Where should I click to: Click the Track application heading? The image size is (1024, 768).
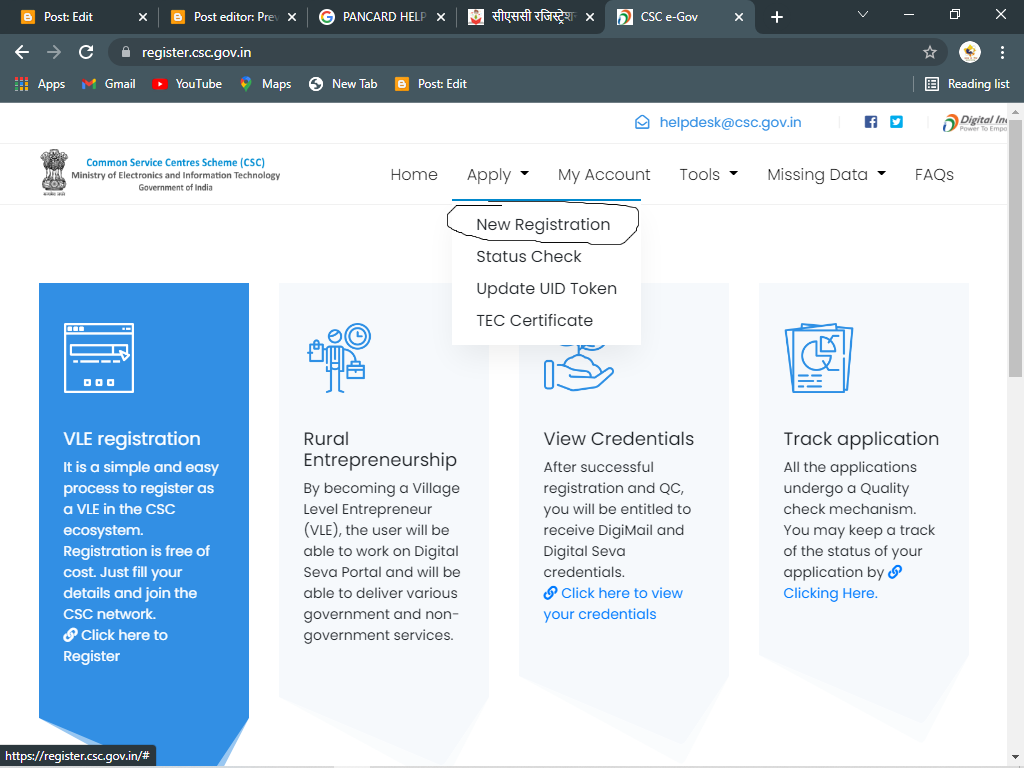(x=861, y=439)
